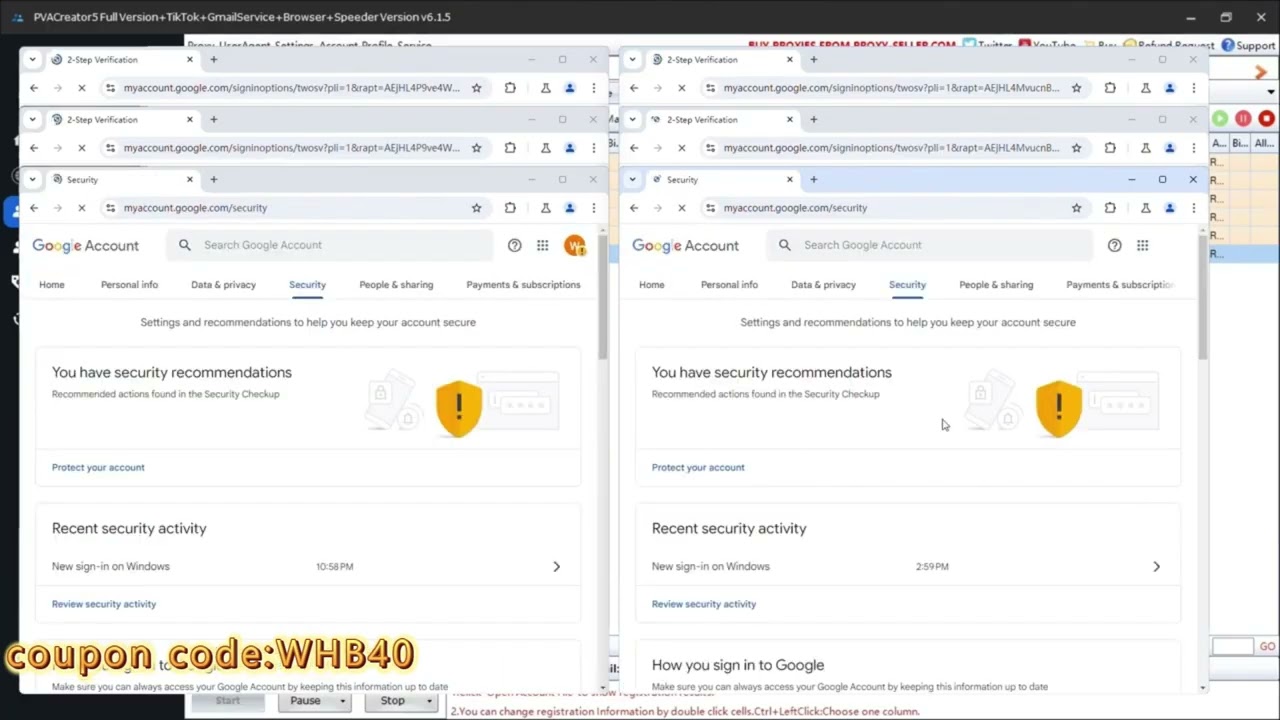Open Google apps grid in right Security window
Image resolution: width=1280 pixels, height=720 pixels.
(1142, 245)
